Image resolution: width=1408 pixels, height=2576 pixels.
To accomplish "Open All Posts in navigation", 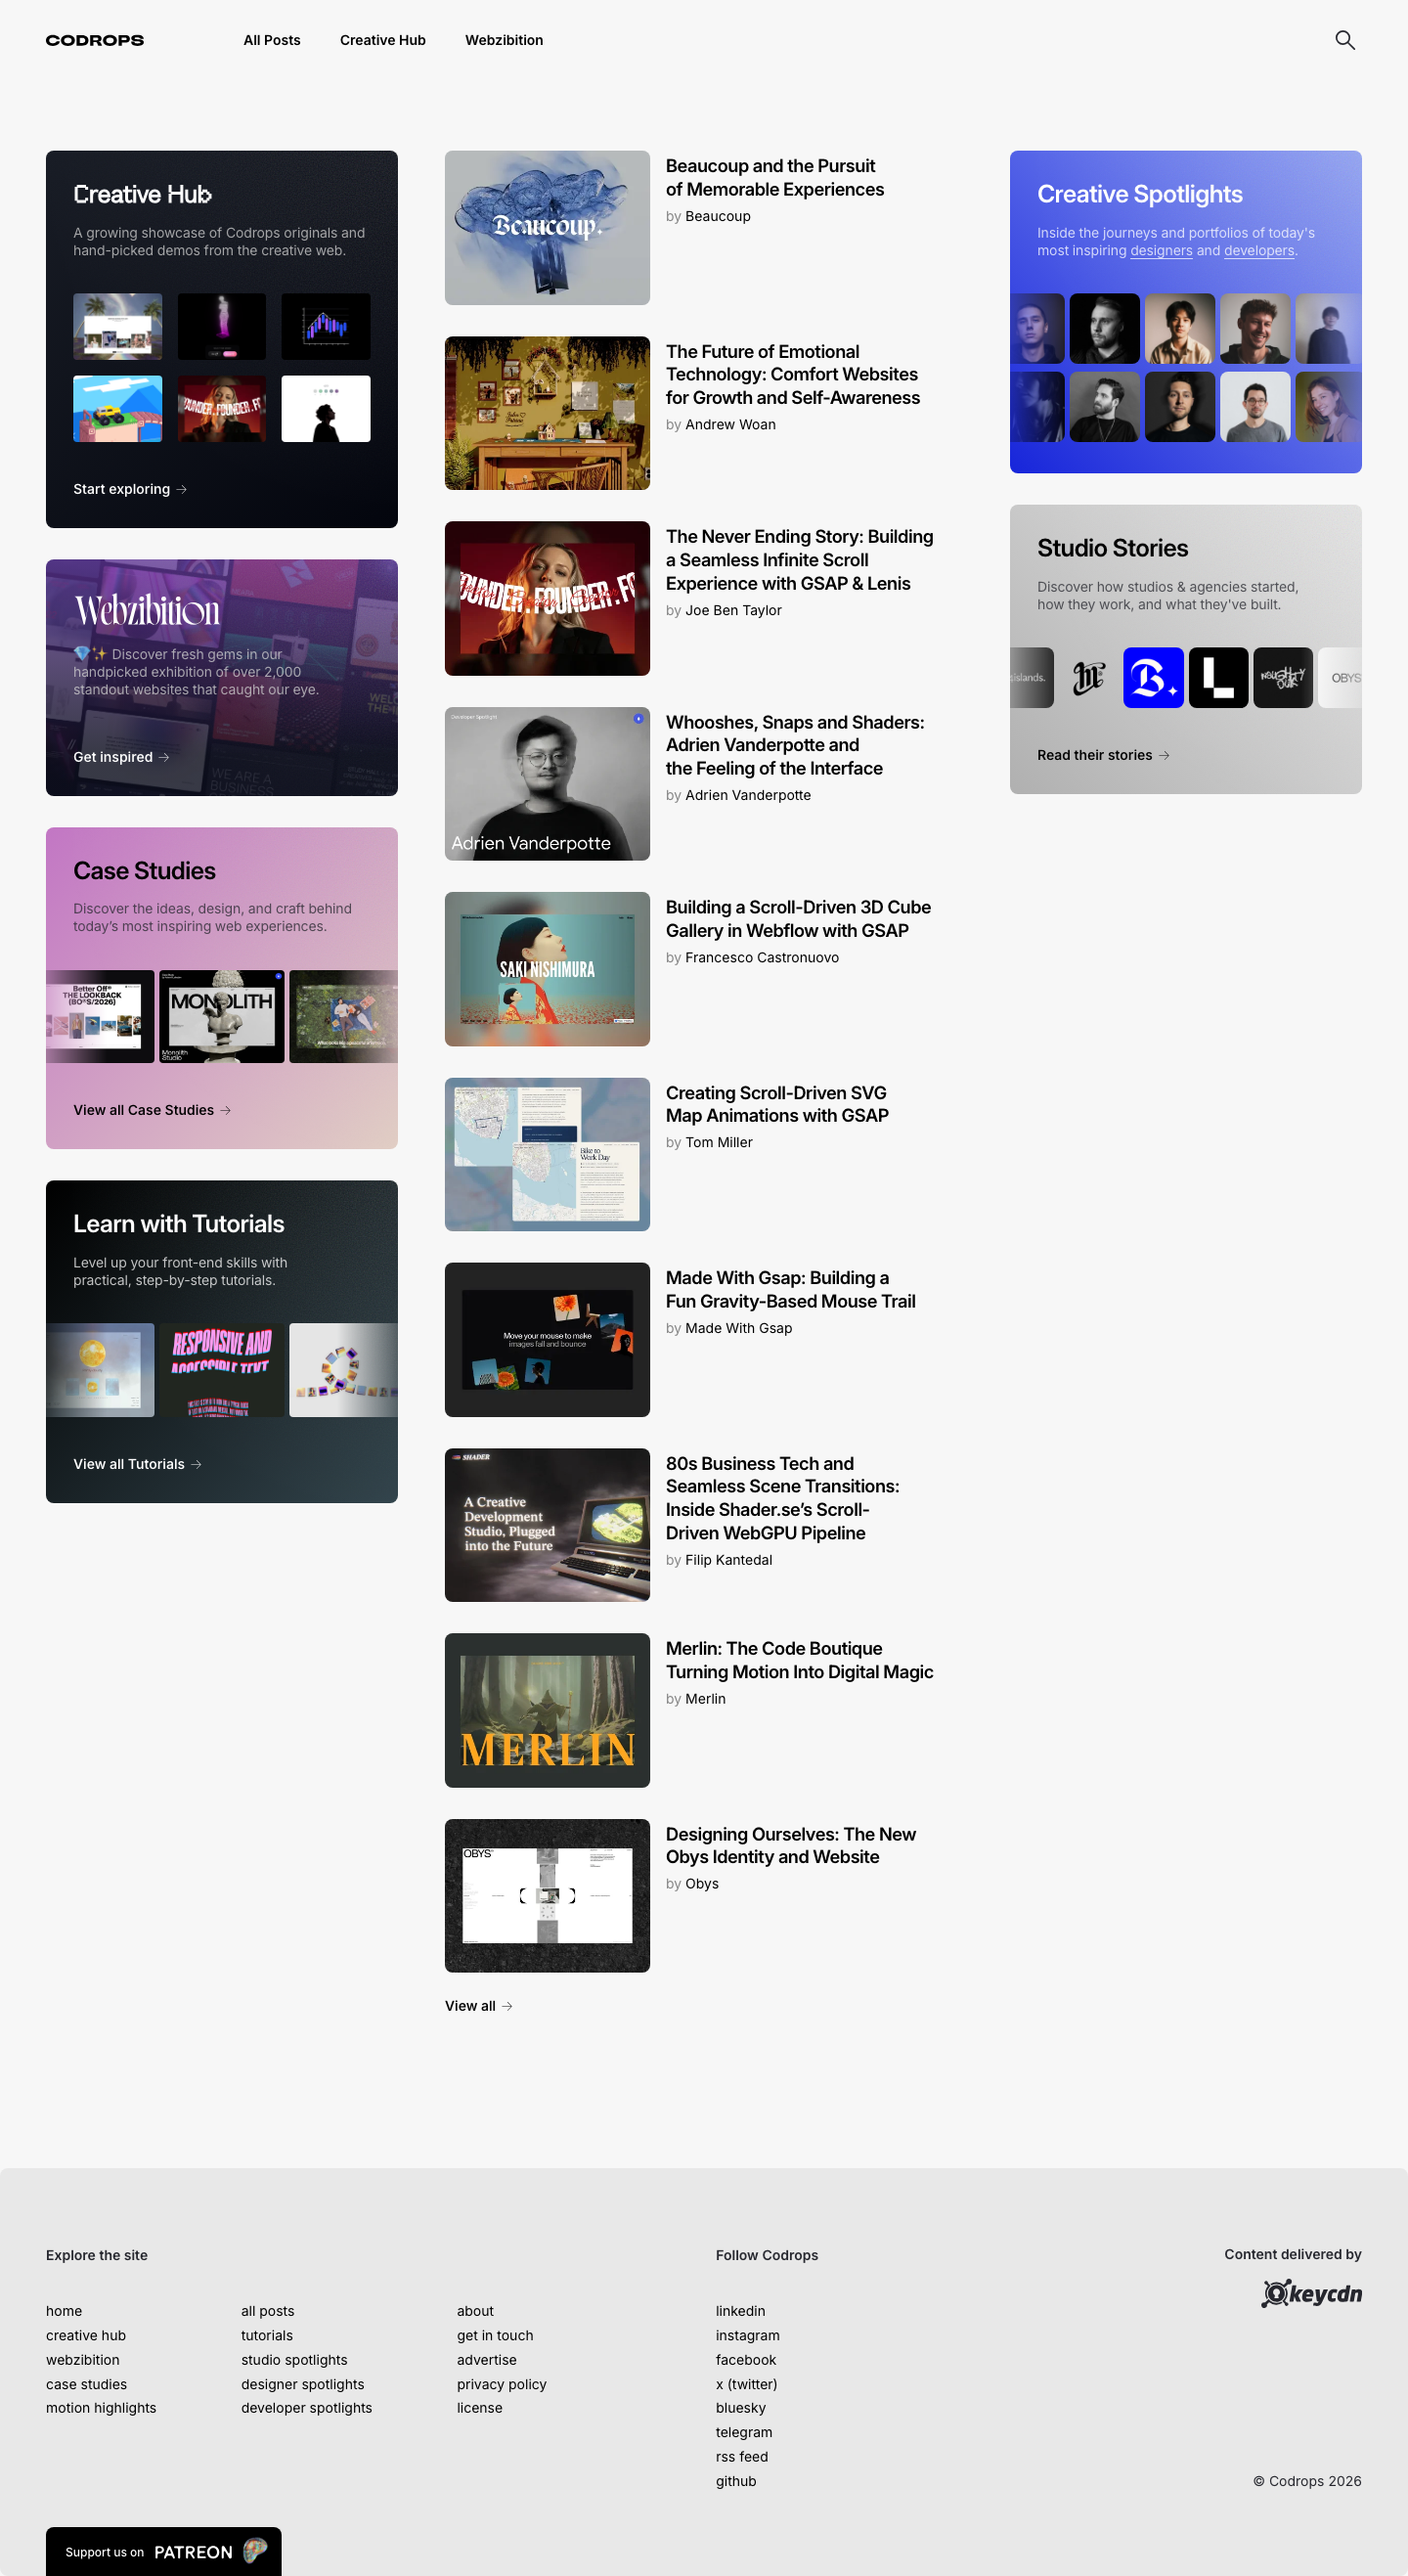I will (272, 40).
